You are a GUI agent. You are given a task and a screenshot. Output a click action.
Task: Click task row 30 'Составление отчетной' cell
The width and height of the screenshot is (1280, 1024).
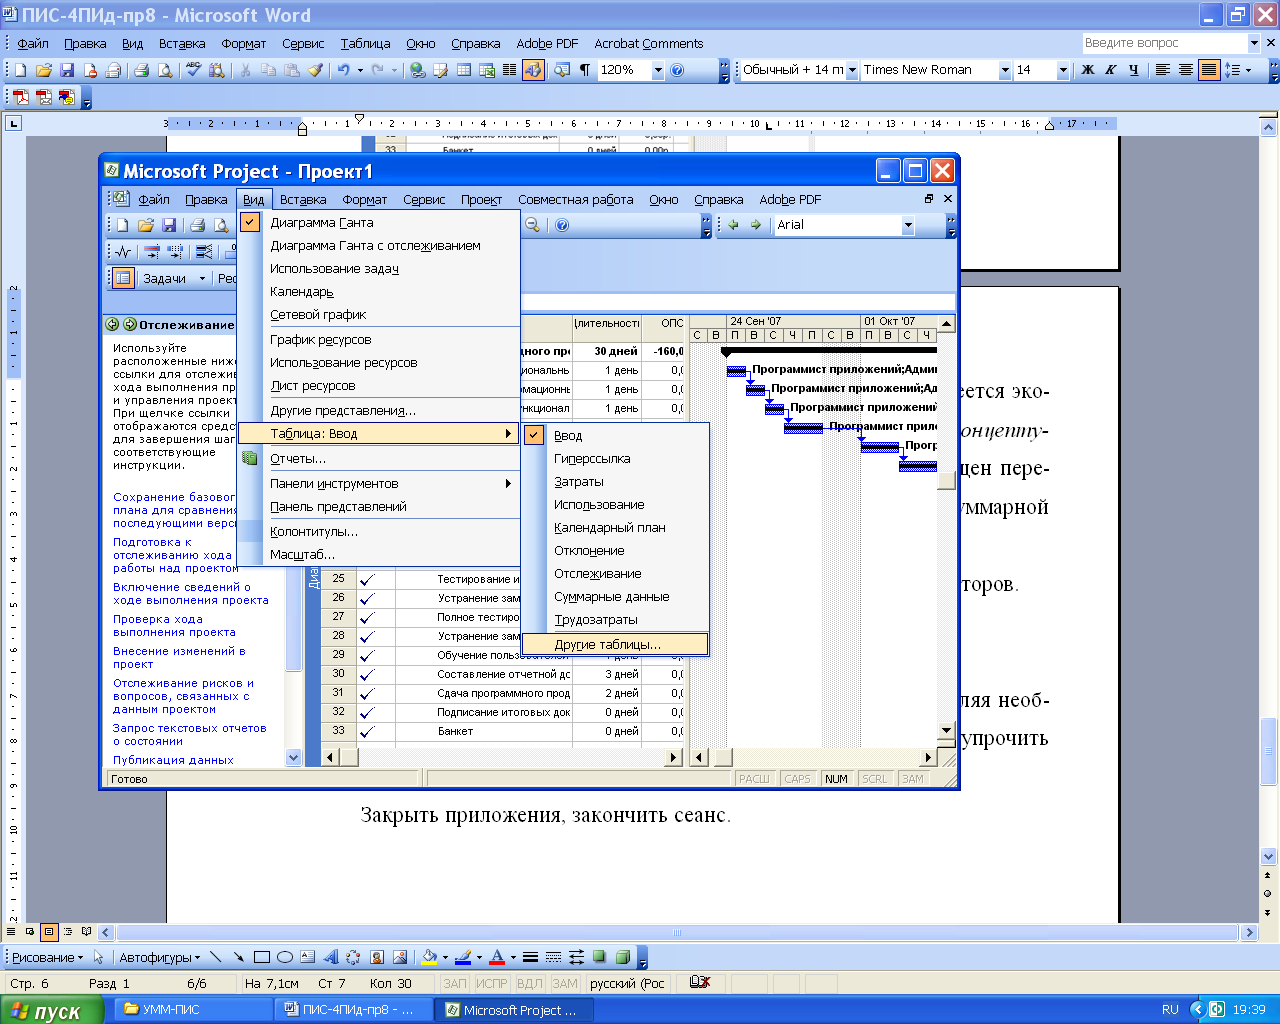[x=484, y=674]
